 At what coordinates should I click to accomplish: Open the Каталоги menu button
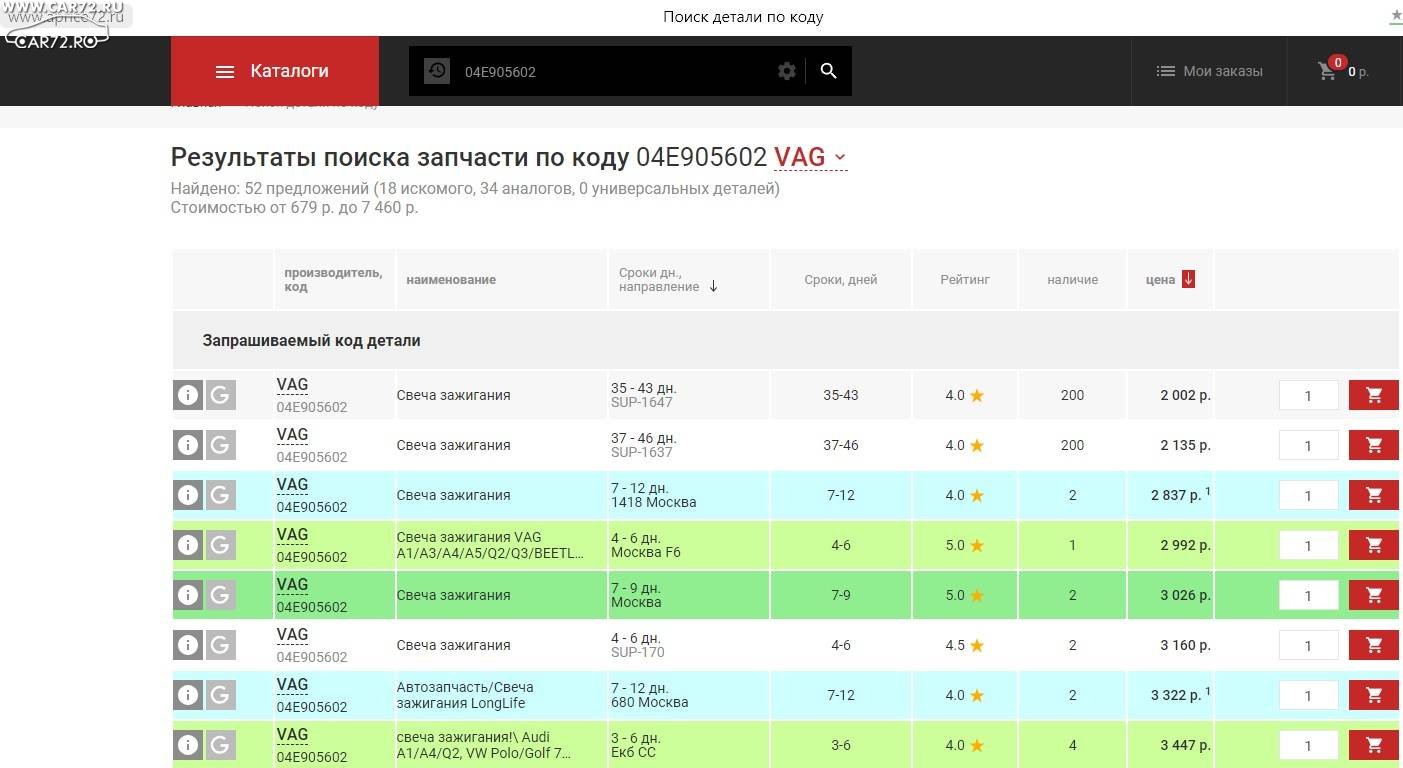point(274,71)
